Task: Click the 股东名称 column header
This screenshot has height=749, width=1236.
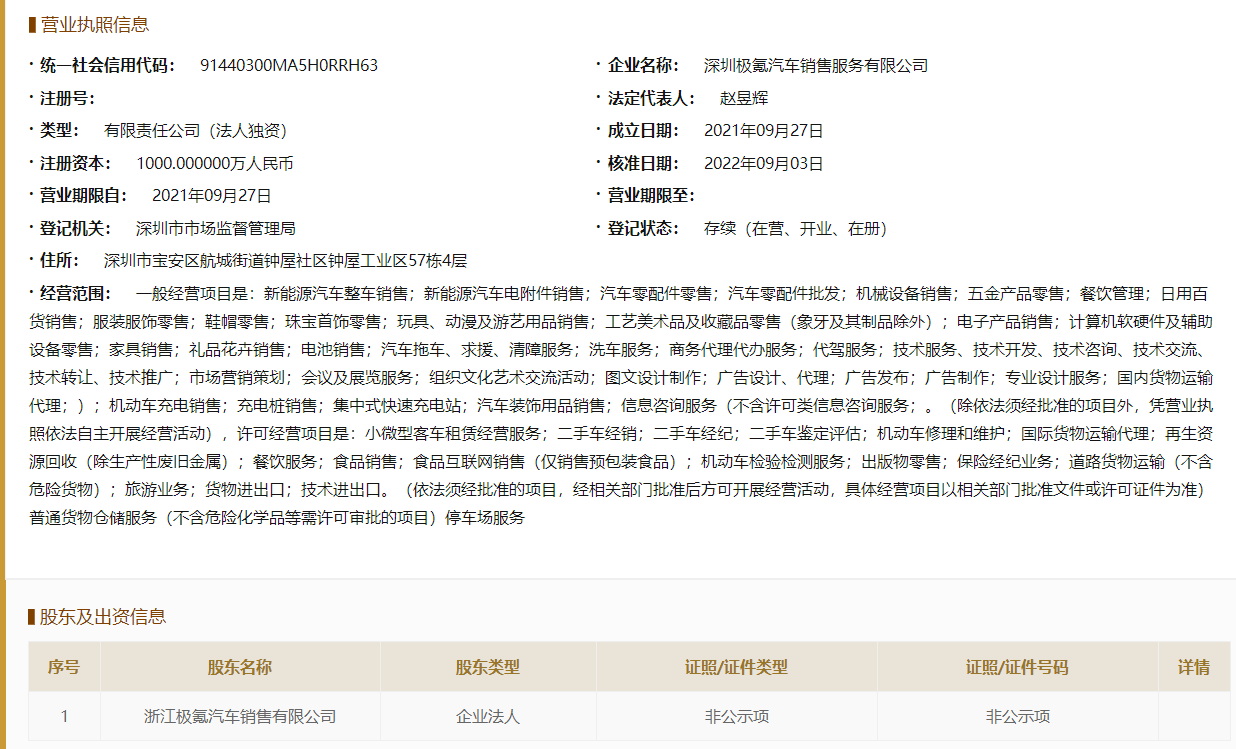Action: tap(240, 667)
